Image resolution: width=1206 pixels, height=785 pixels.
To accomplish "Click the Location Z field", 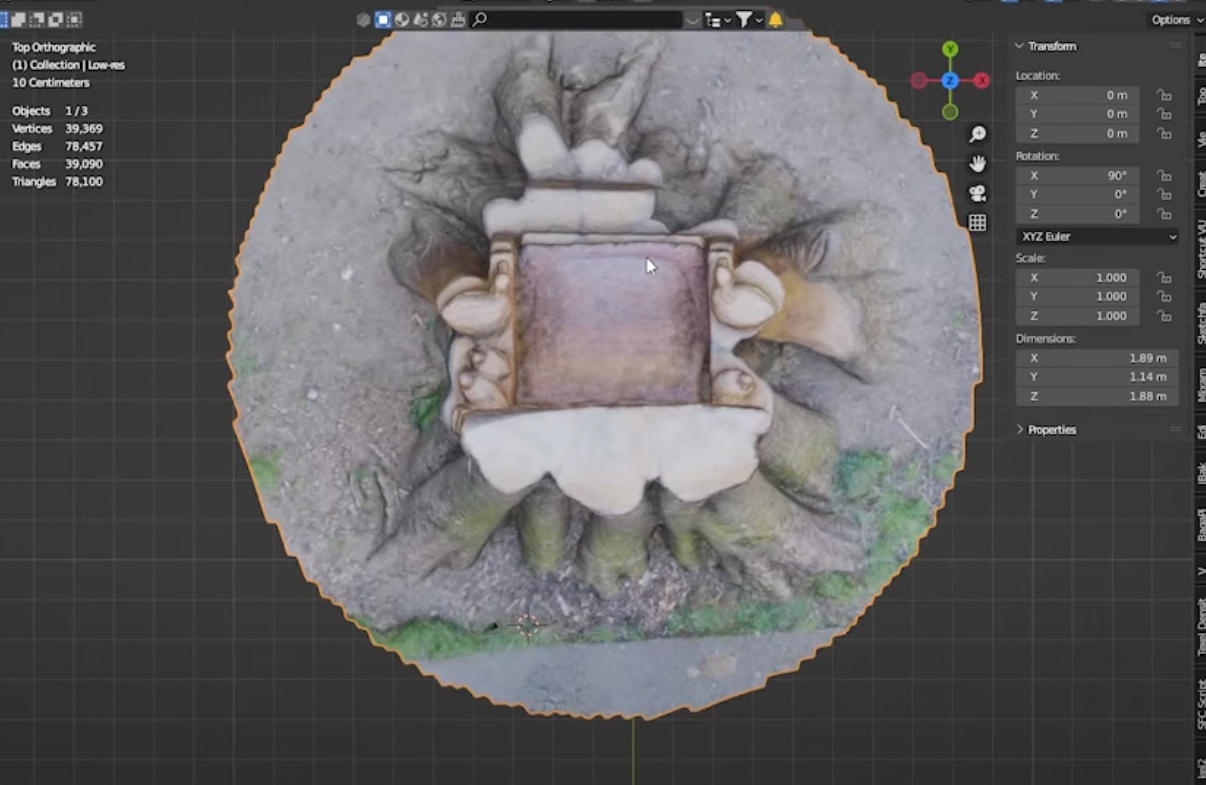I will click(x=1077, y=133).
